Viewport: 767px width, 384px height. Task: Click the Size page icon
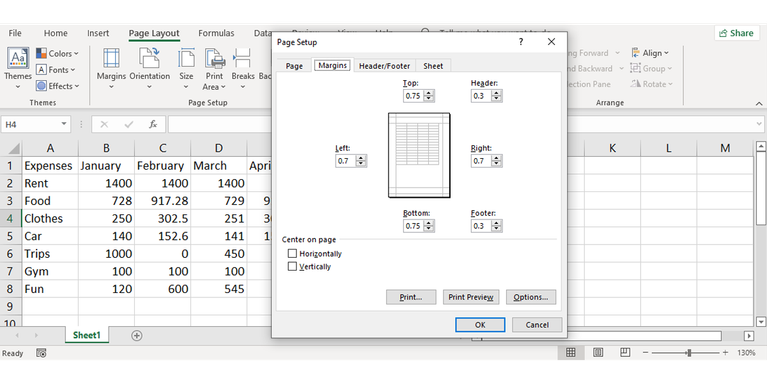pyautogui.click(x=186, y=58)
